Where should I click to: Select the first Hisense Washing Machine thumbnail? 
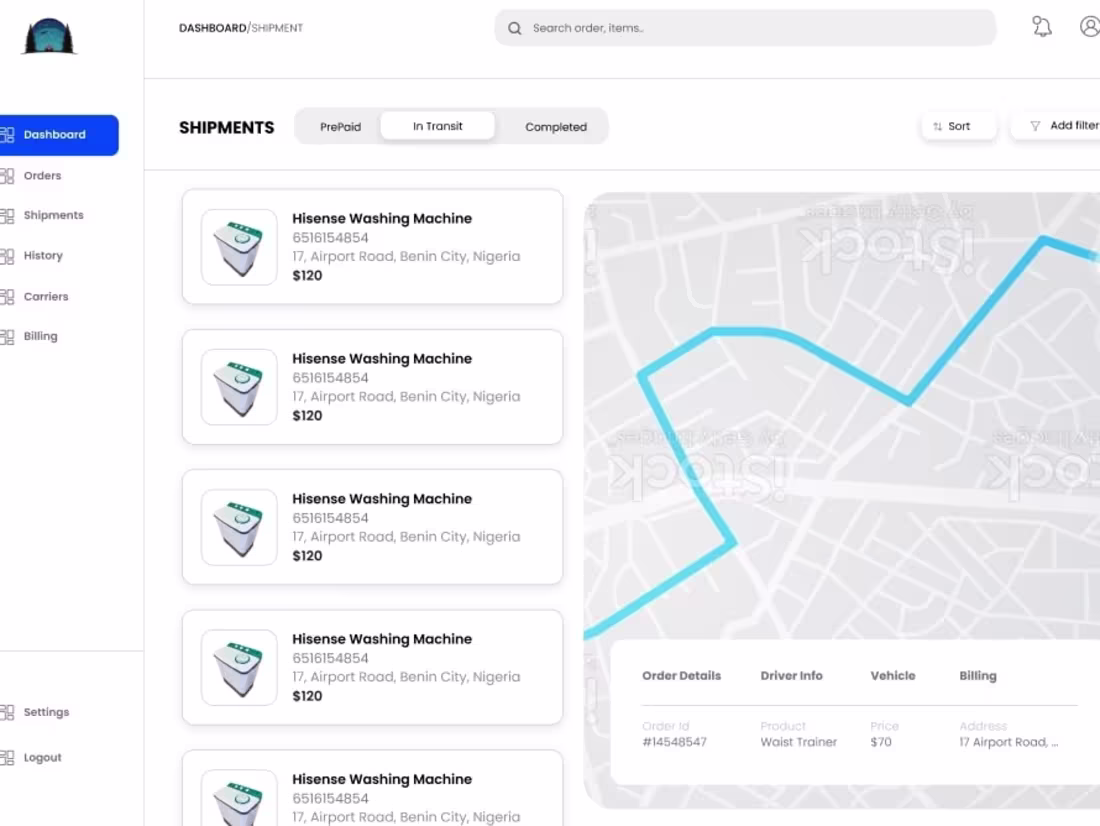click(x=239, y=247)
